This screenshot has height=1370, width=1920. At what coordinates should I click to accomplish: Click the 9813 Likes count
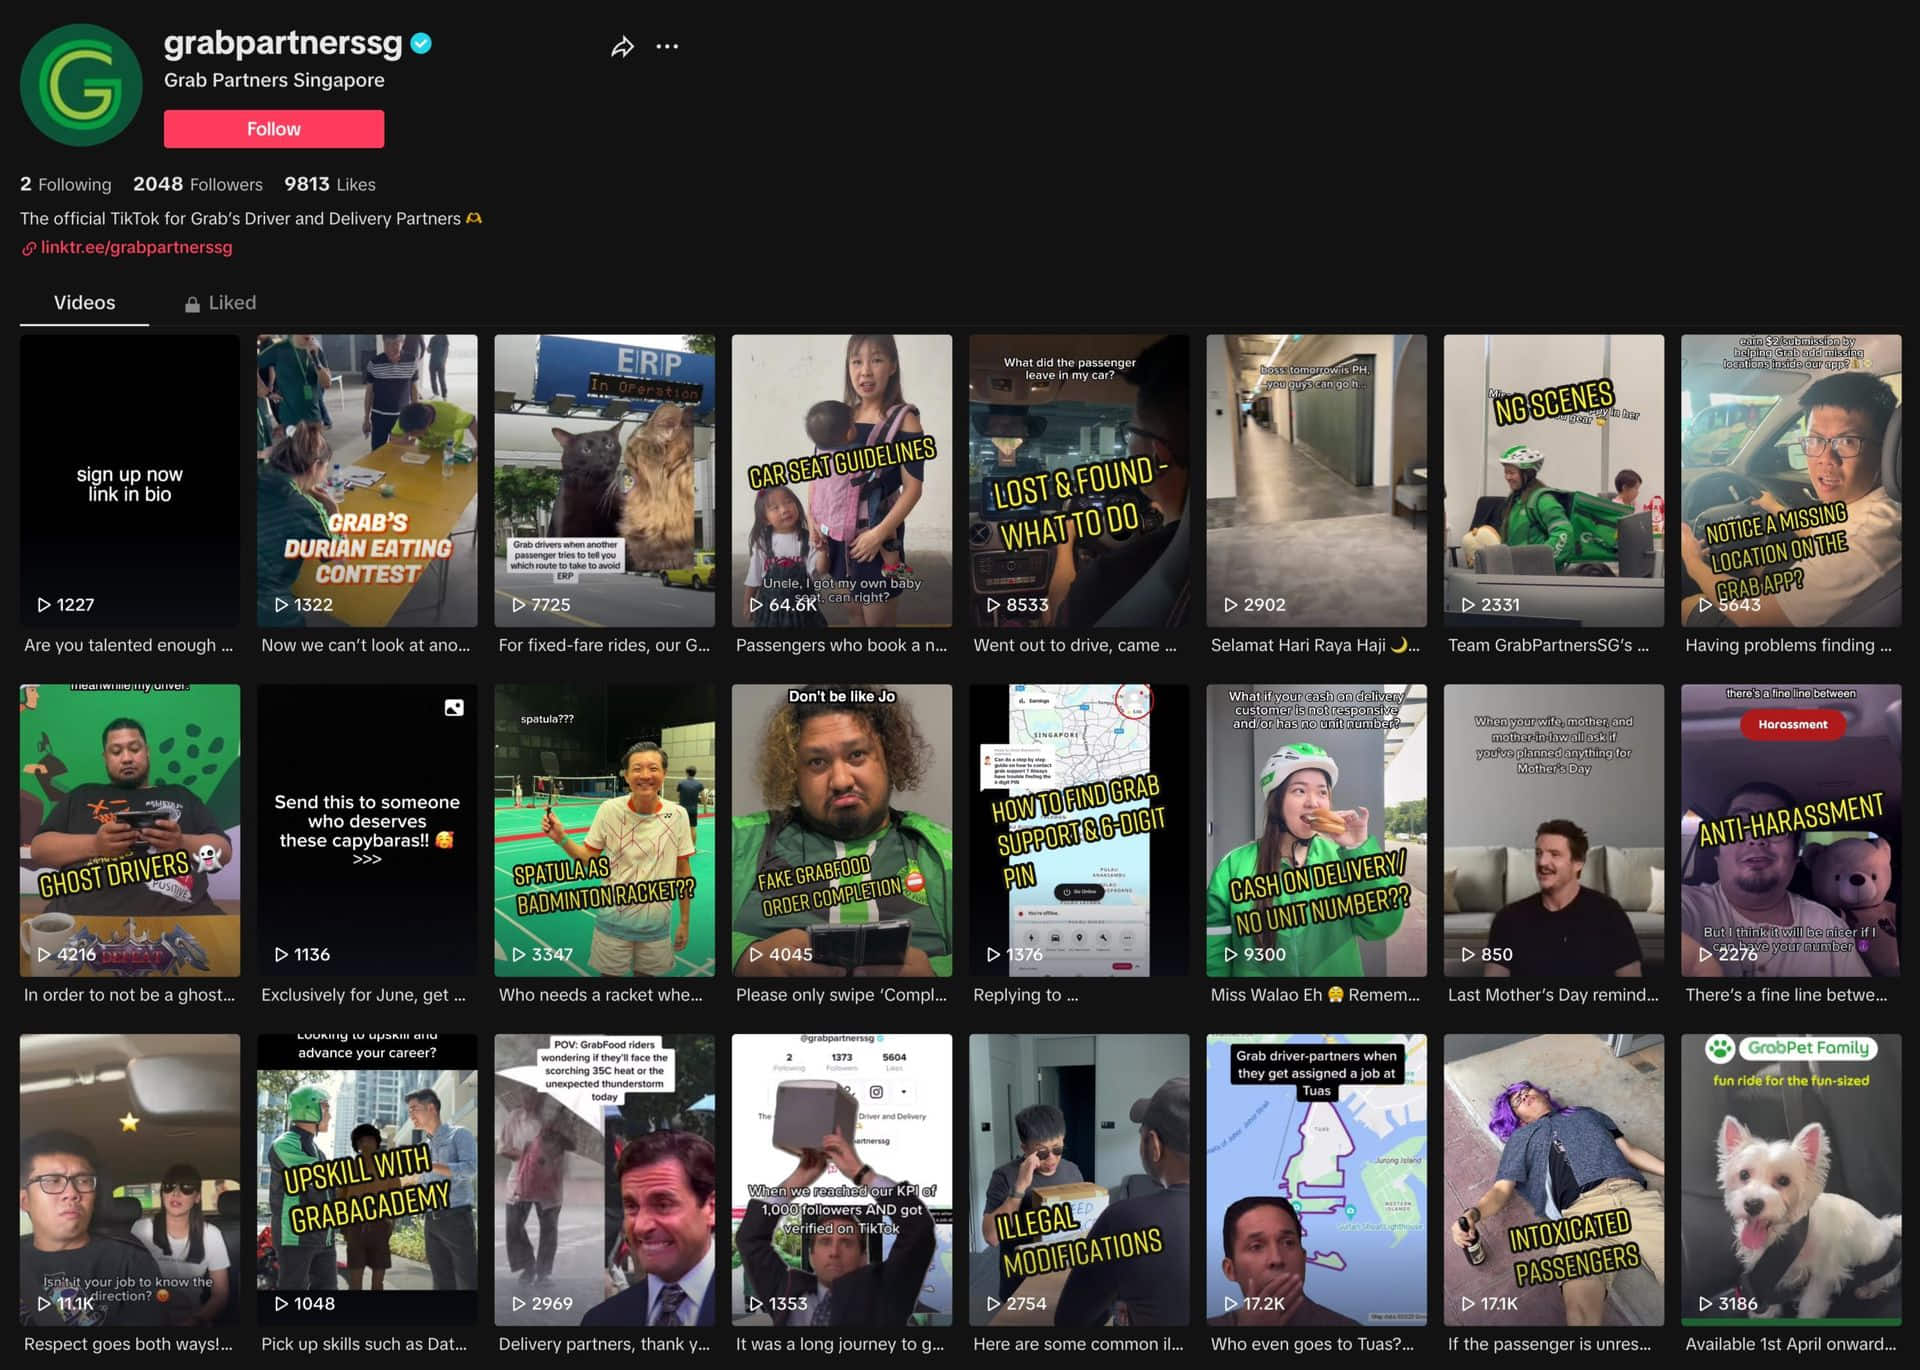330,184
